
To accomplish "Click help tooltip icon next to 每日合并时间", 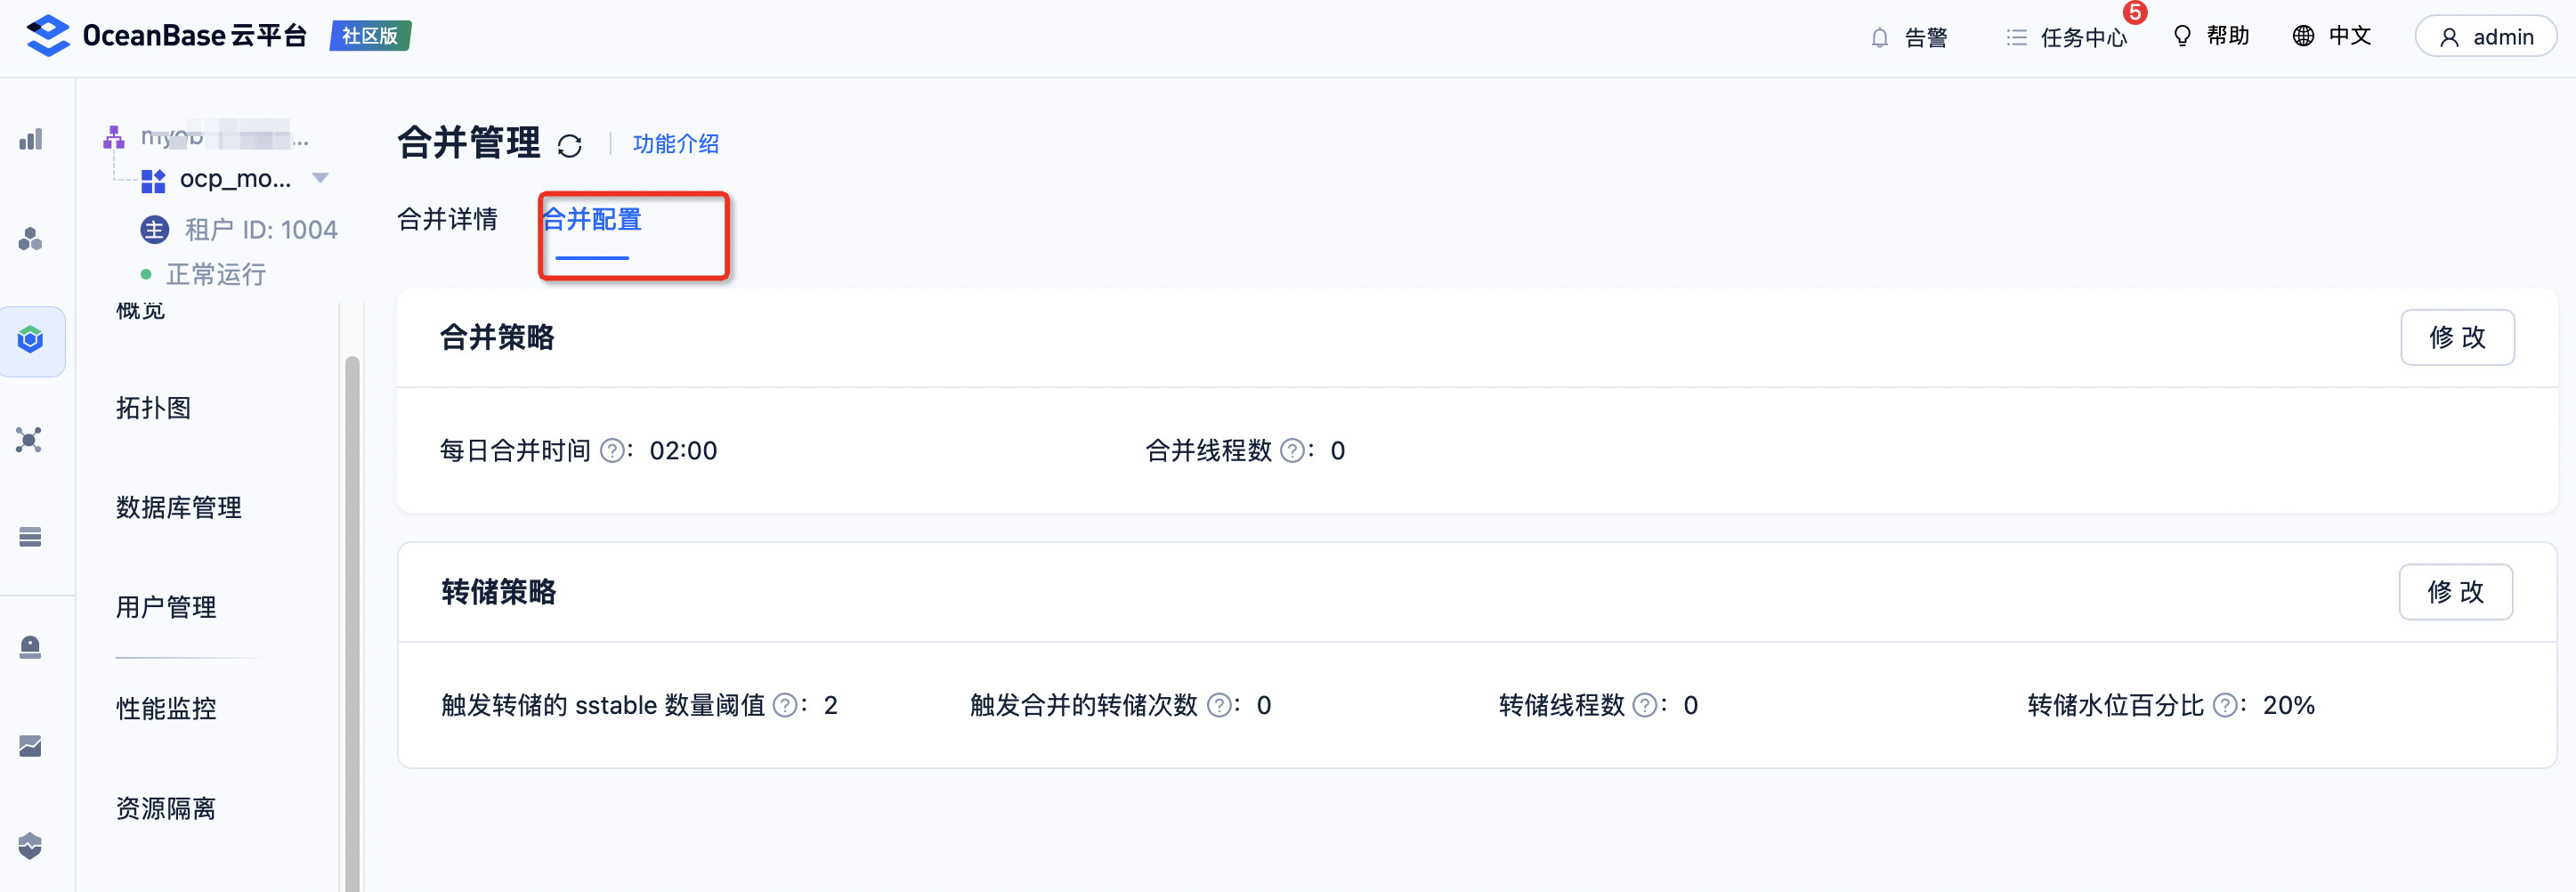I will tap(611, 451).
